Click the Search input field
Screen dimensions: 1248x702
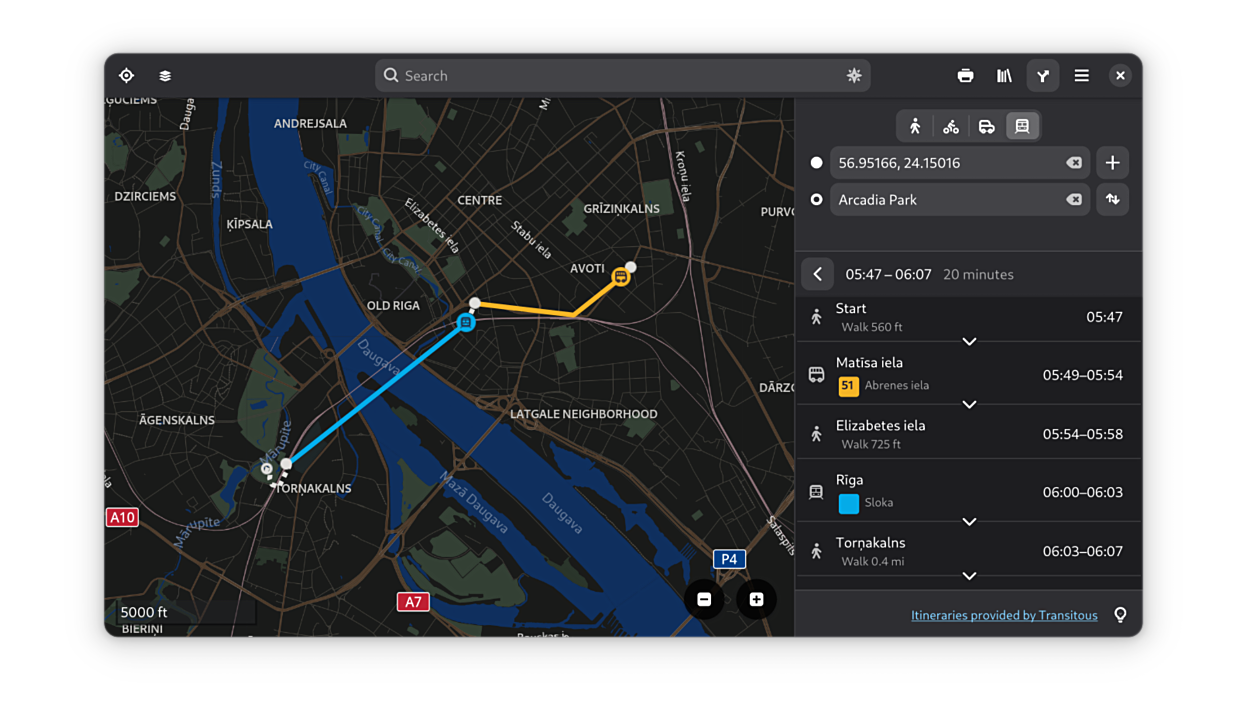tap(622, 76)
